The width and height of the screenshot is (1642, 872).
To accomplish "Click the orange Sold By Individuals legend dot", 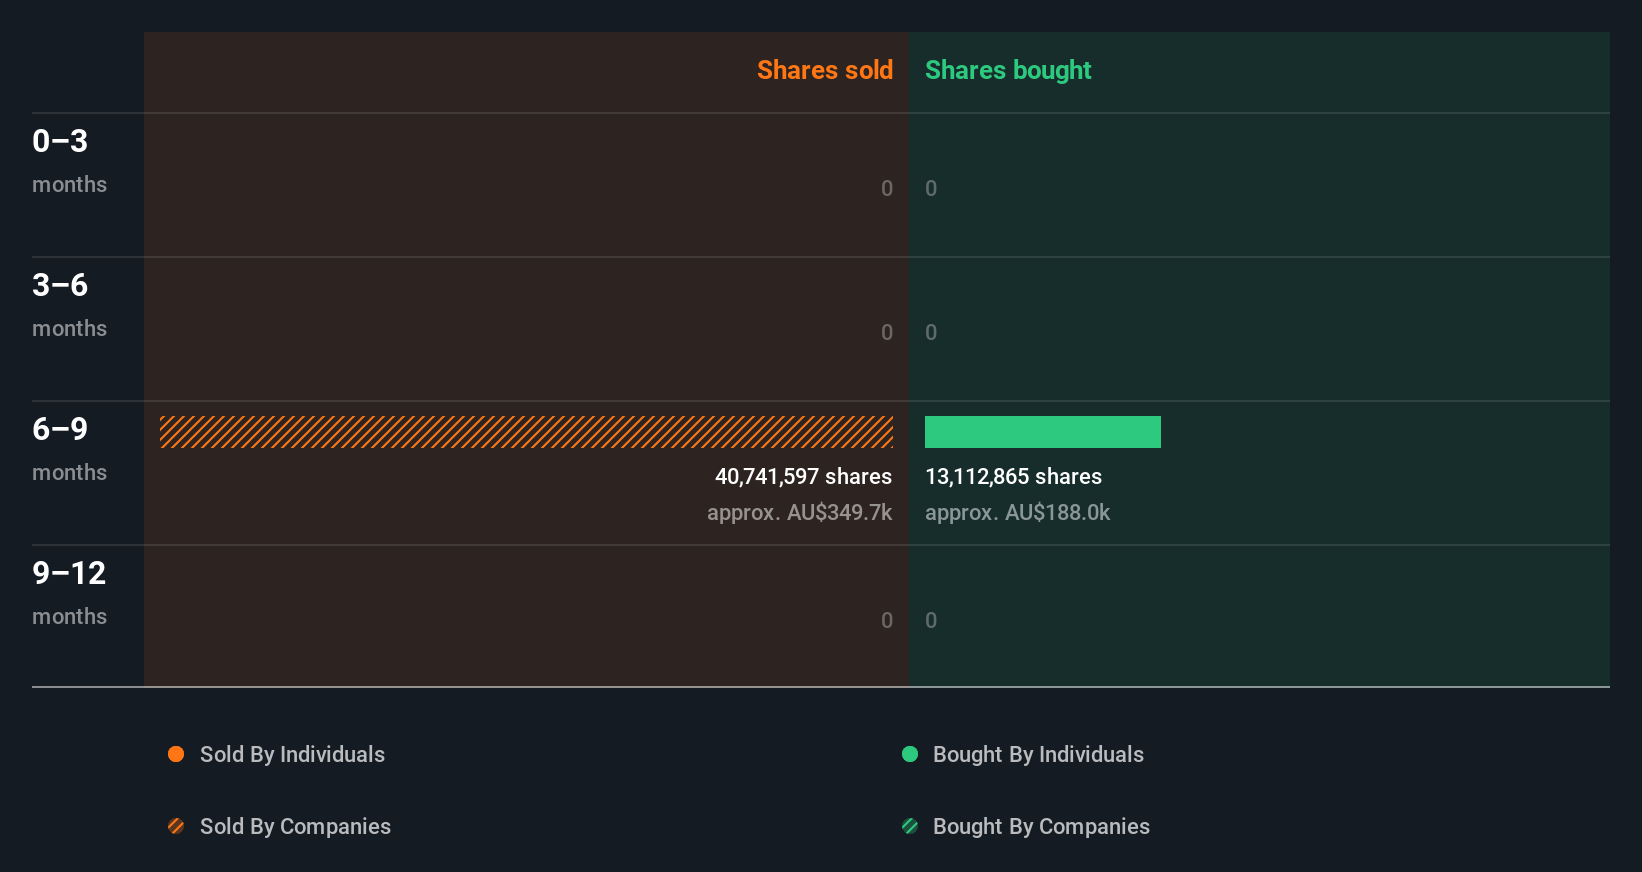I will 176,754.
